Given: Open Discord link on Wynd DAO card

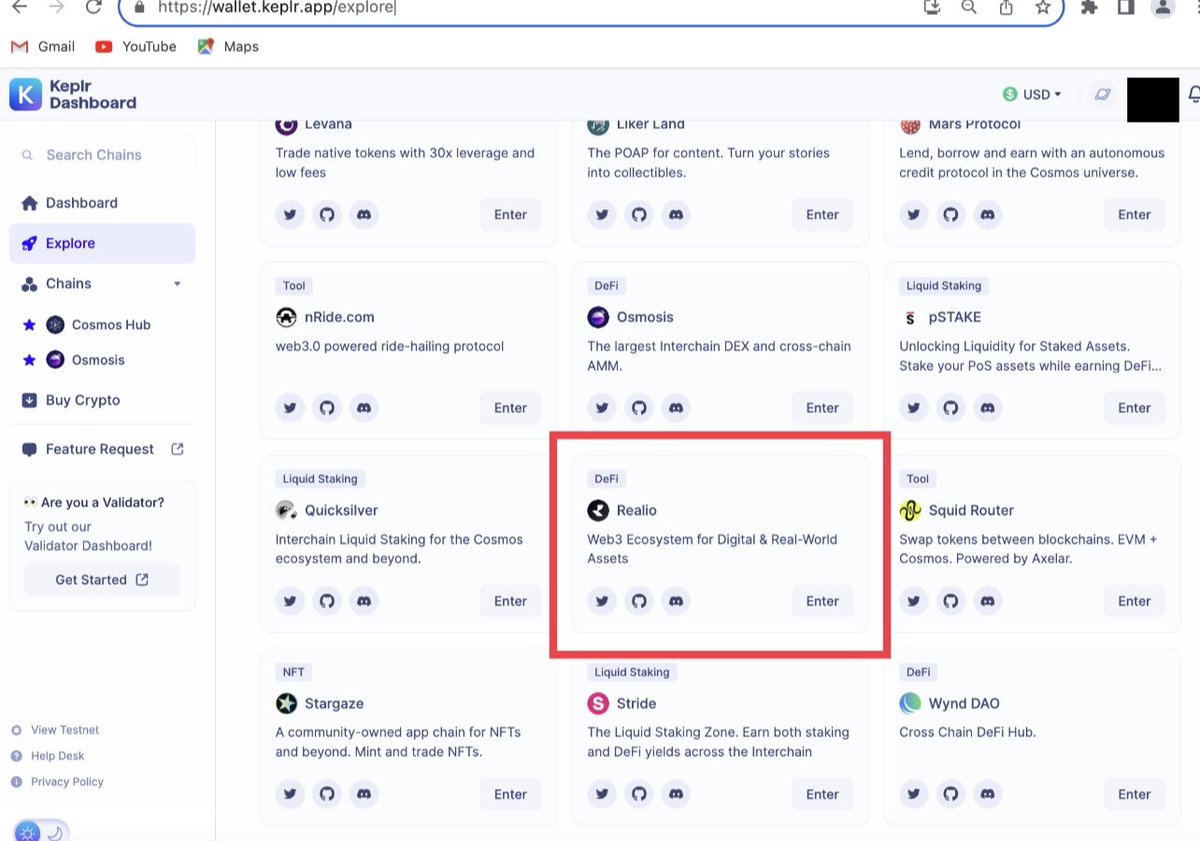Looking at the screenshot, I should [988, 794].
